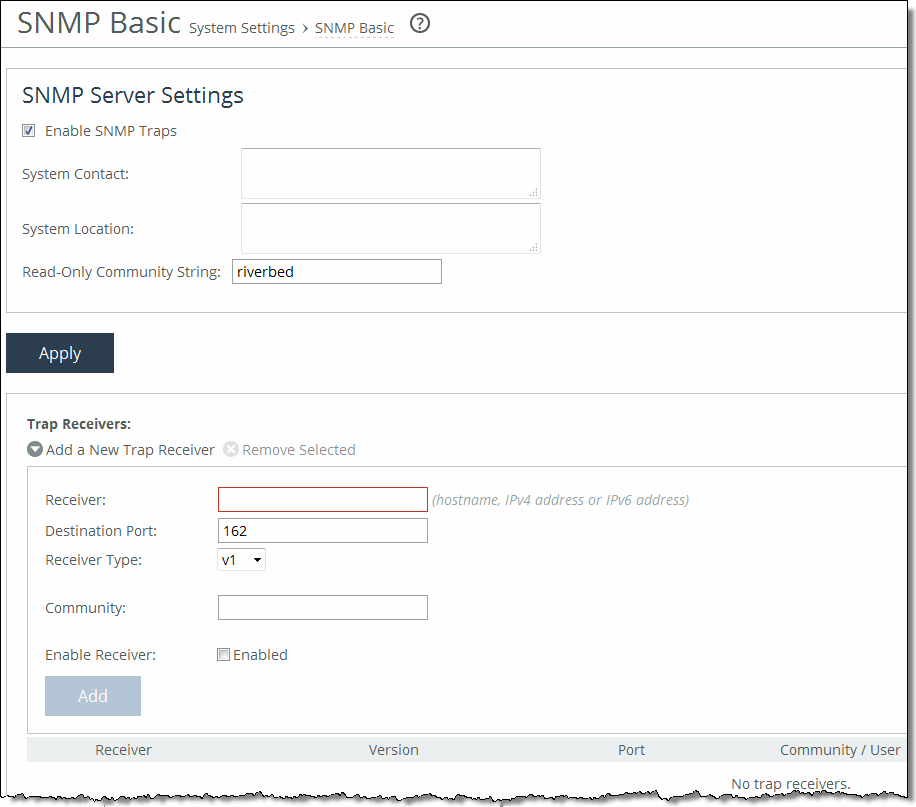Image resolution: width=916 pixels, height=807 pixels.
Task: Click the System Contact text field
Action: pos(389,173)
